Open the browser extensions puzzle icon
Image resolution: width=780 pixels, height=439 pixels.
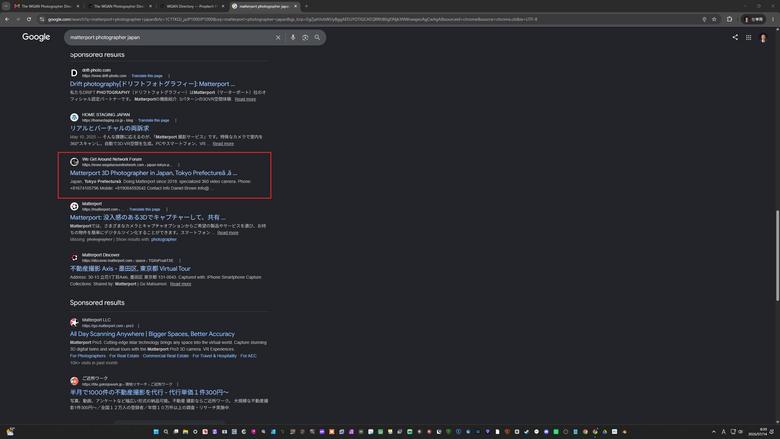[x=730, y=19]
